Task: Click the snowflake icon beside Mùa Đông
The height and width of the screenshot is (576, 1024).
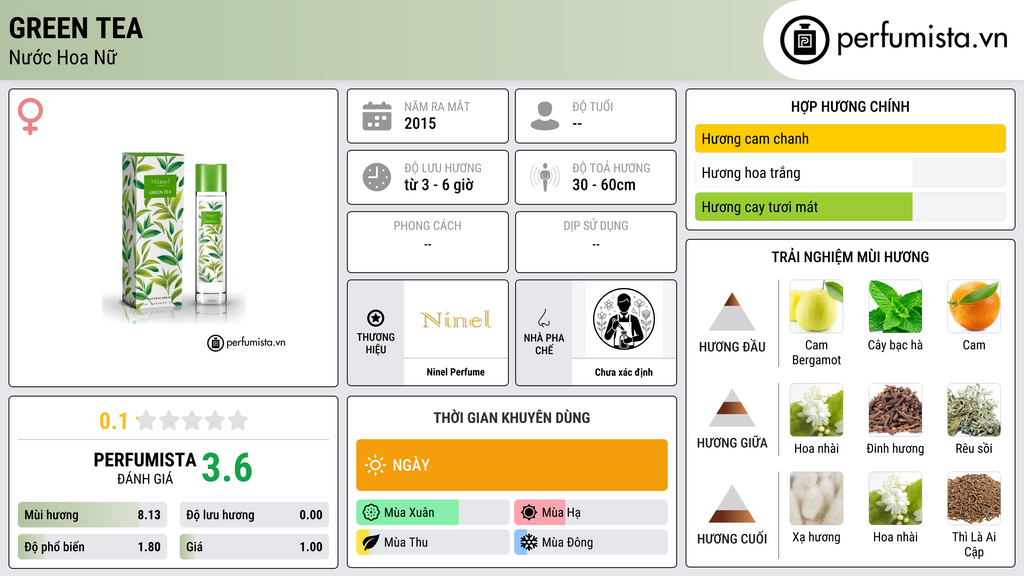Action: point(529,542)
